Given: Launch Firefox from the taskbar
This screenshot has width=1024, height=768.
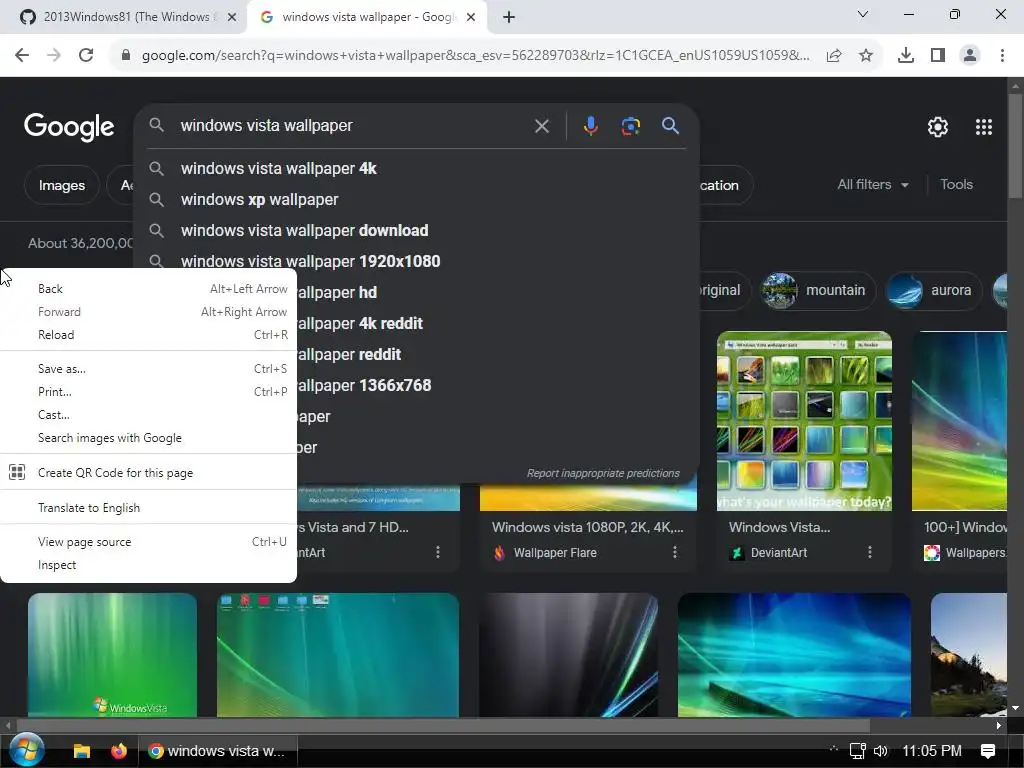Looking at the screenshot, I should click(119, 751).
